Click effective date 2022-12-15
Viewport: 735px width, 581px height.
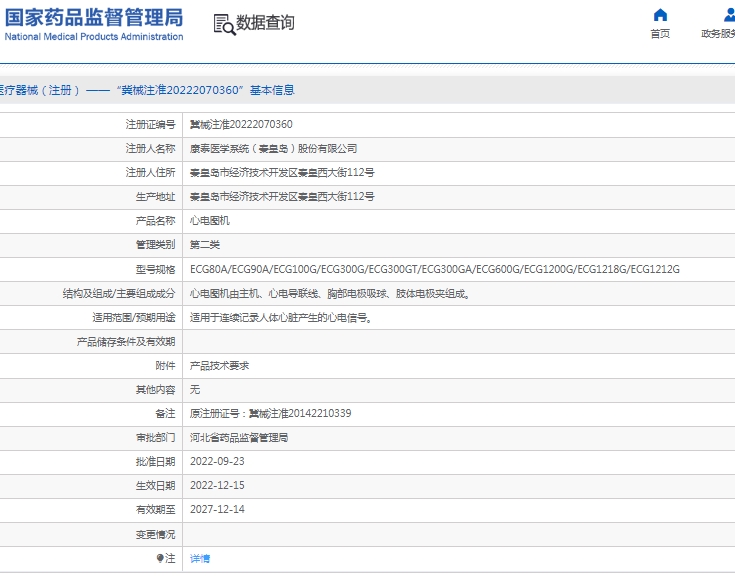217,485
